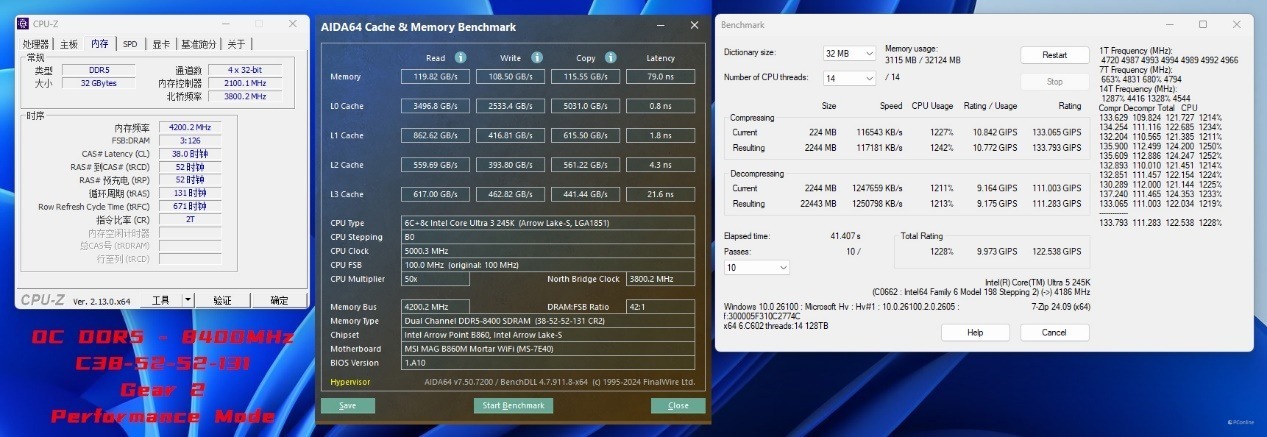Click the tRFC 671 value in CPU-Z

click(189, 206)
